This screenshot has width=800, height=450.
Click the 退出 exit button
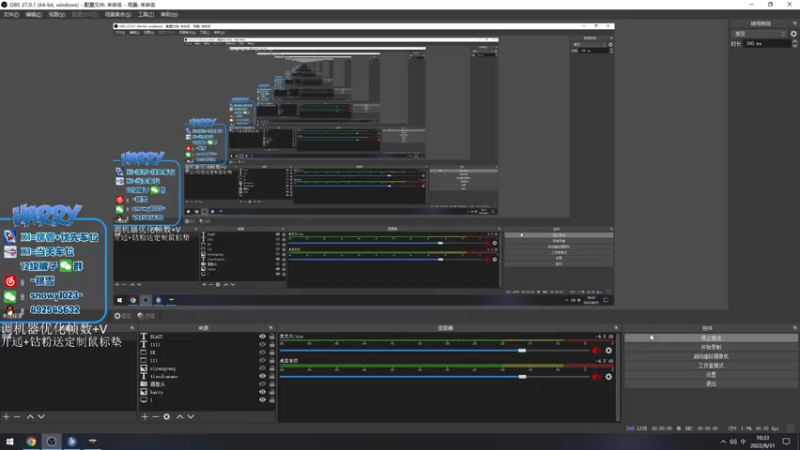711,384
